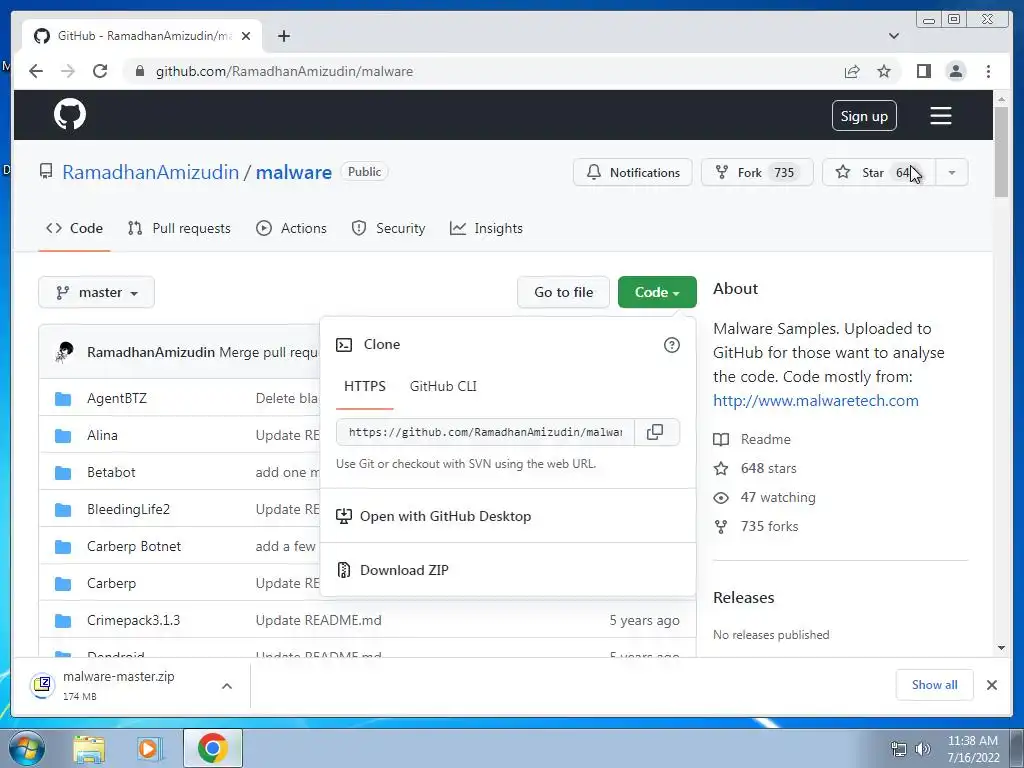Follow the malwaretech.com link
The height and width of the screenshot is (768, 1024).
click(x=816, y=401)
